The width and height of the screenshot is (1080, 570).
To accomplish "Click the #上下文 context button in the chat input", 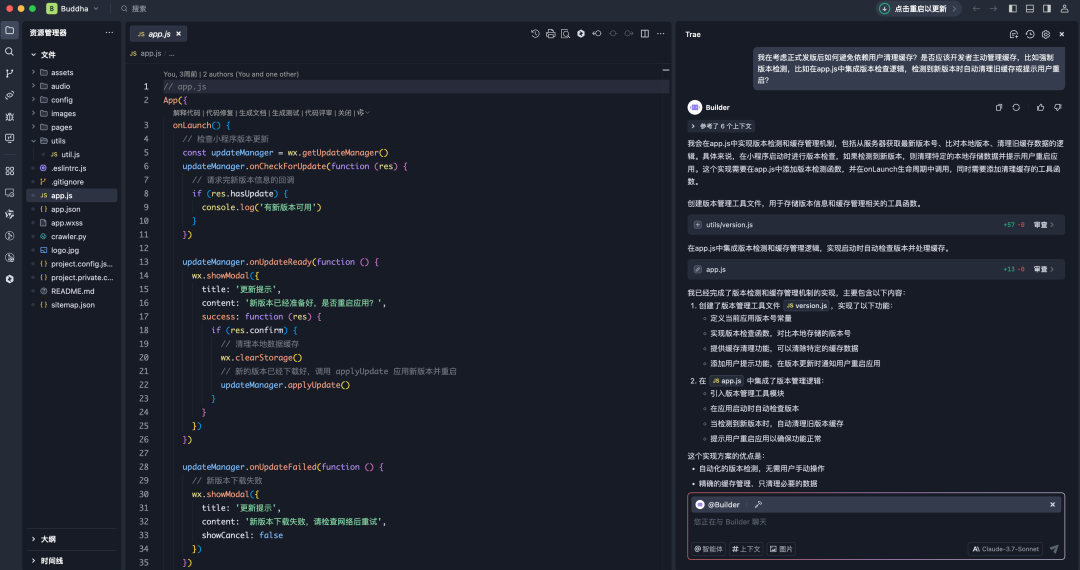I will [747, 549].
